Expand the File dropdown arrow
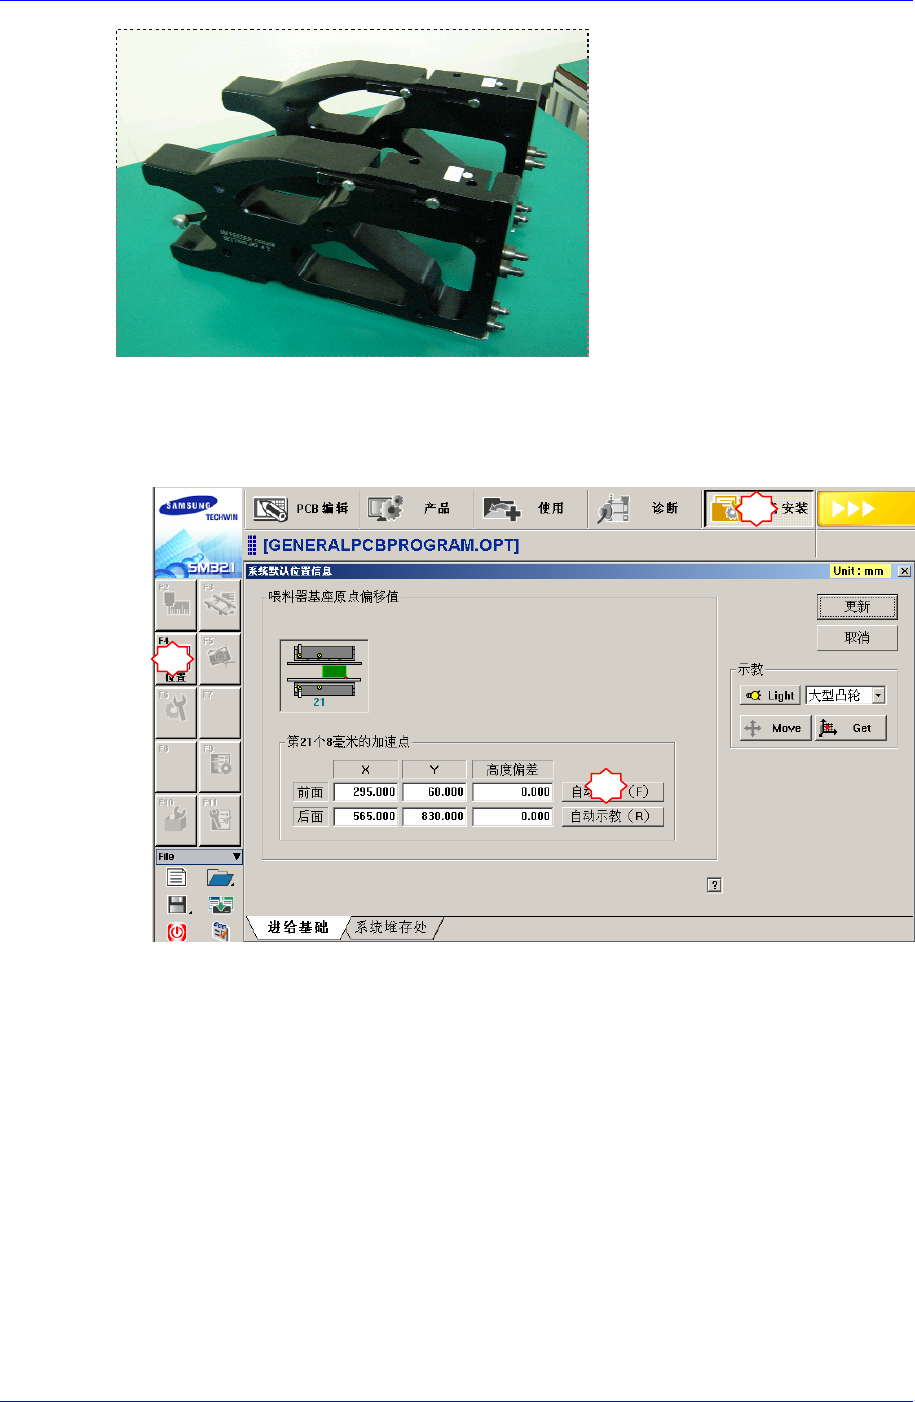This screenshot has height=1402, width=915. coord(236,857)
